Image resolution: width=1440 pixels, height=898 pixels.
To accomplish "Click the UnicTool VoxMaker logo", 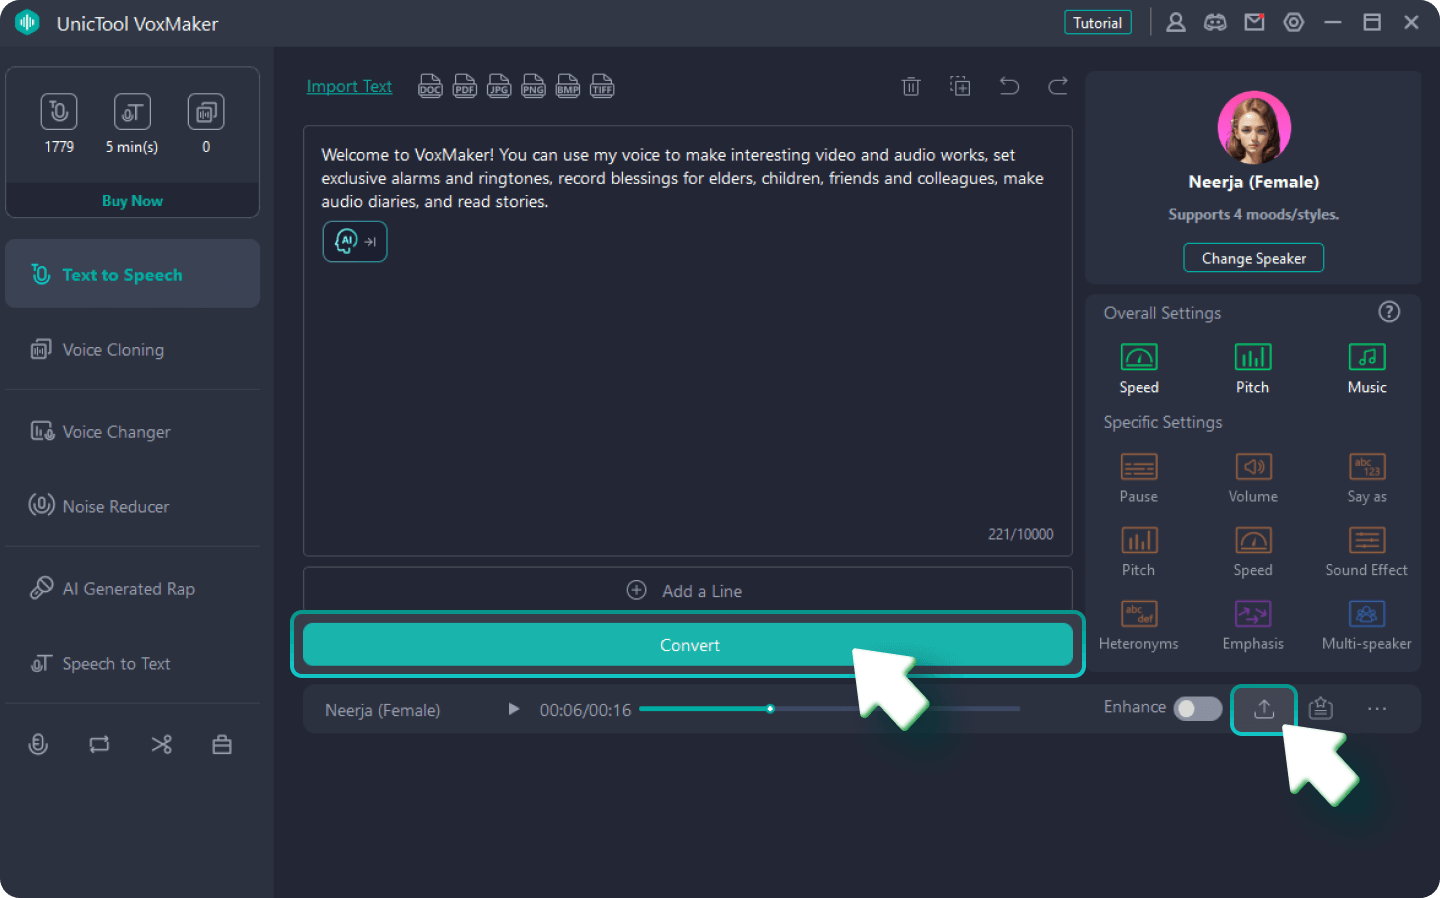I will [27, 23].
